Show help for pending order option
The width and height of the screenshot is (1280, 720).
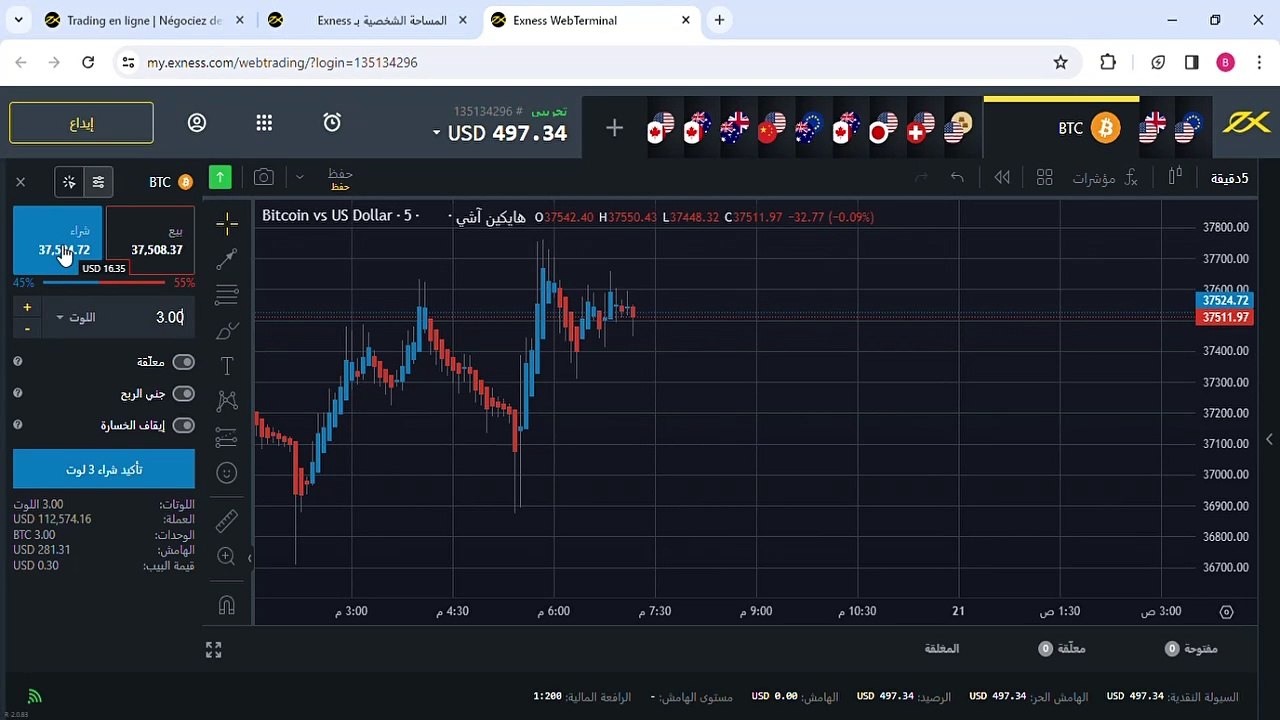[x=18, y=362]
